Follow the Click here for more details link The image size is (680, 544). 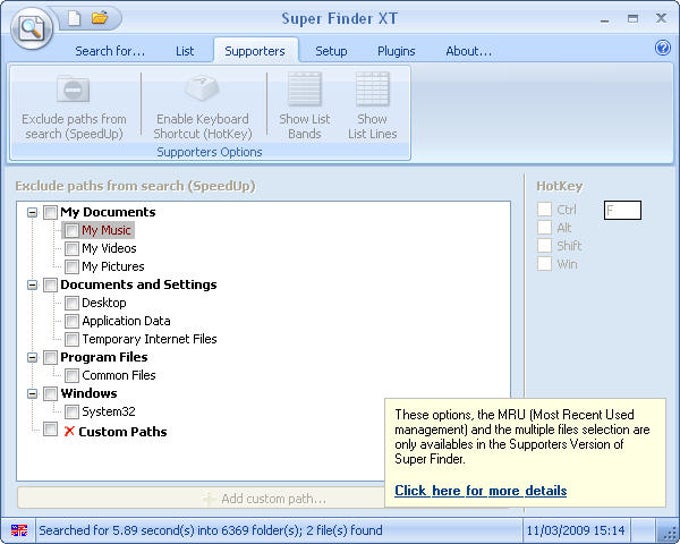click(481, 491)
